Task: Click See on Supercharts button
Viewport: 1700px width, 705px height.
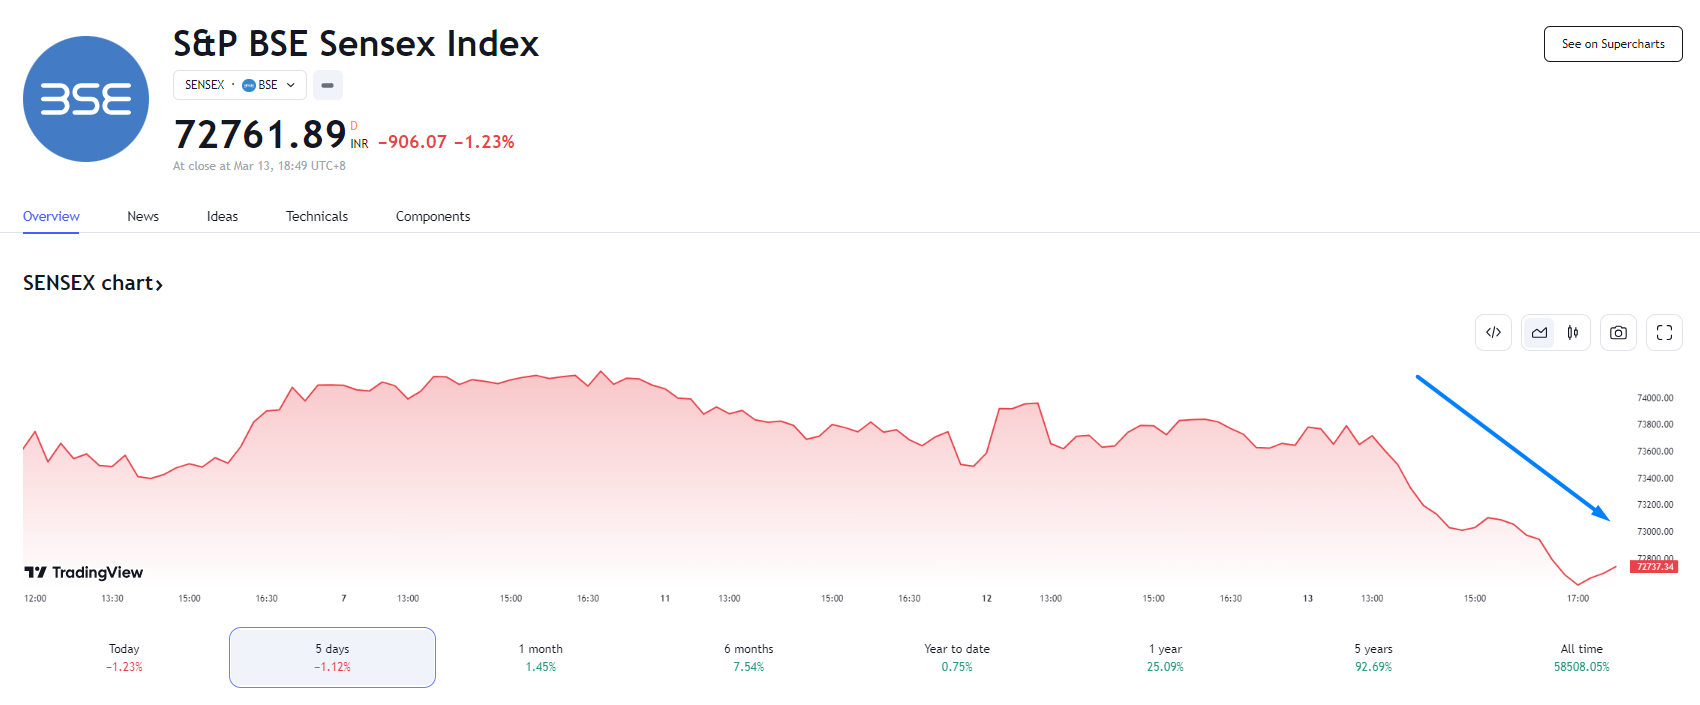Action: pos(1613,44)
